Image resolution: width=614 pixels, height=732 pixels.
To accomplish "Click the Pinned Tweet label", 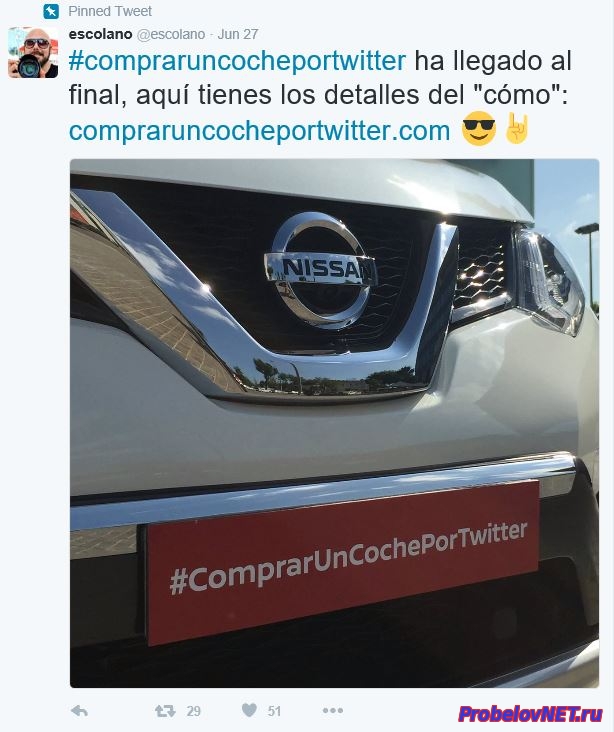I will 110,11.
